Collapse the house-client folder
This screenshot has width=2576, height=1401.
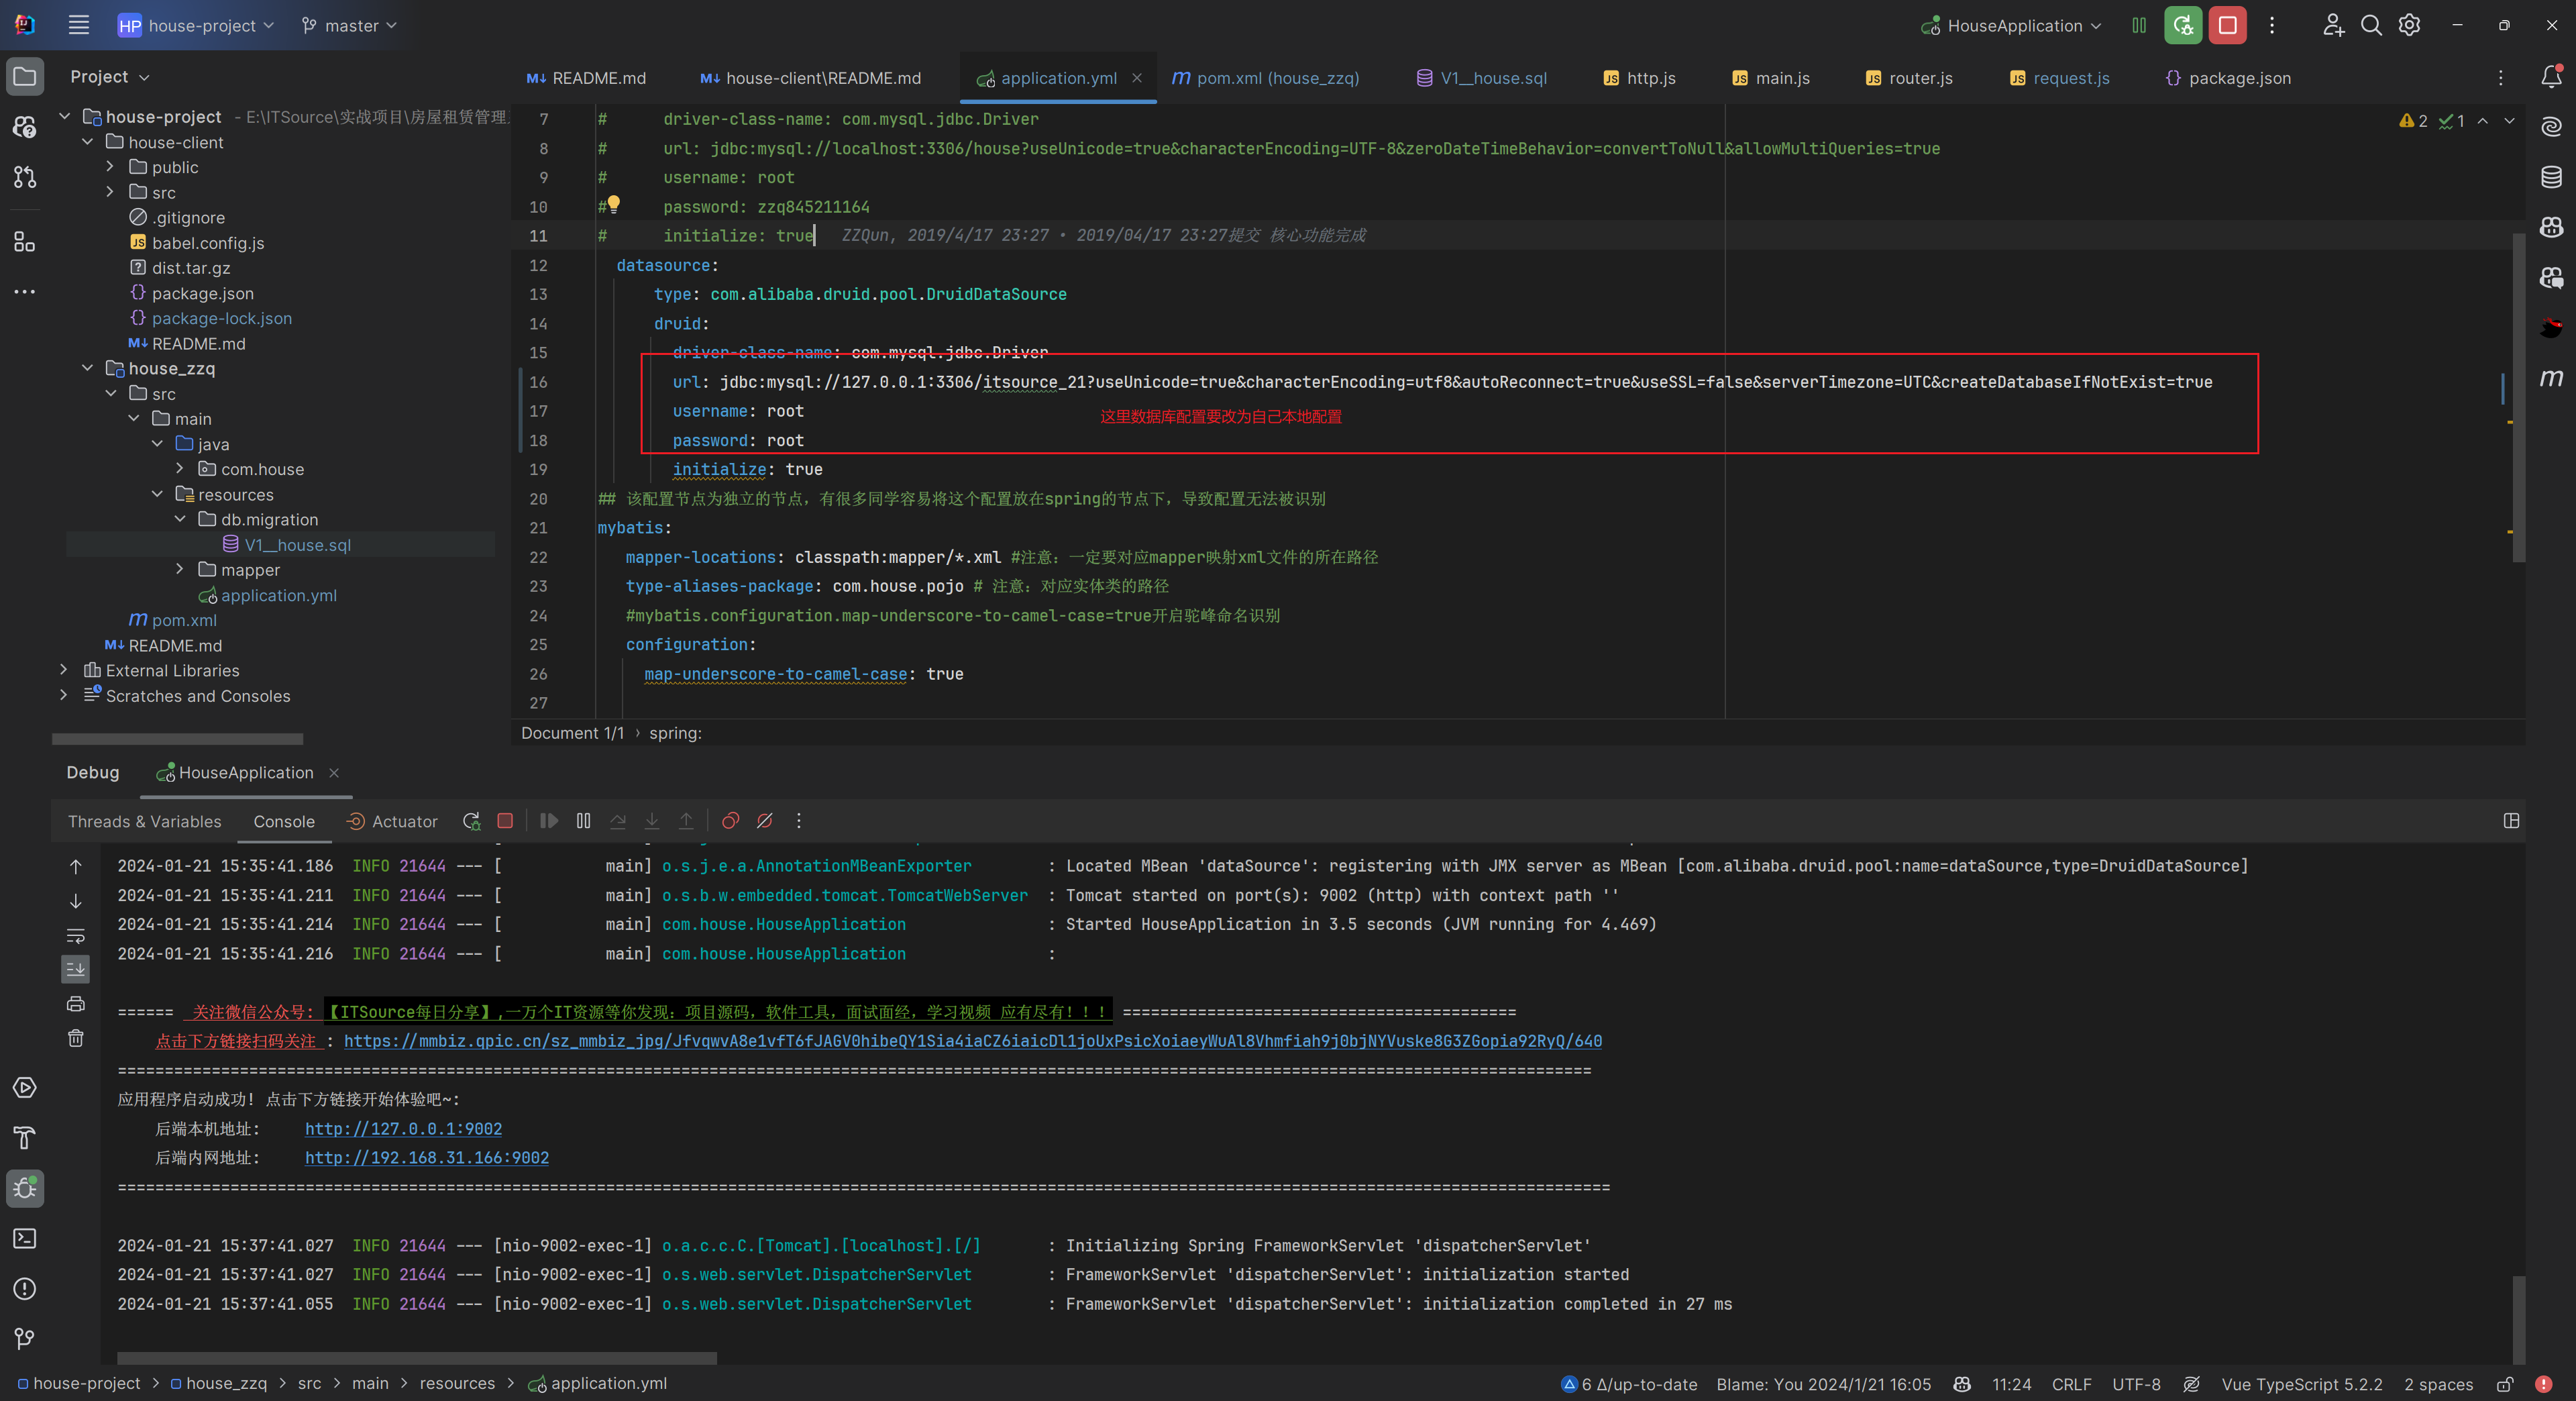pos(88,142)
